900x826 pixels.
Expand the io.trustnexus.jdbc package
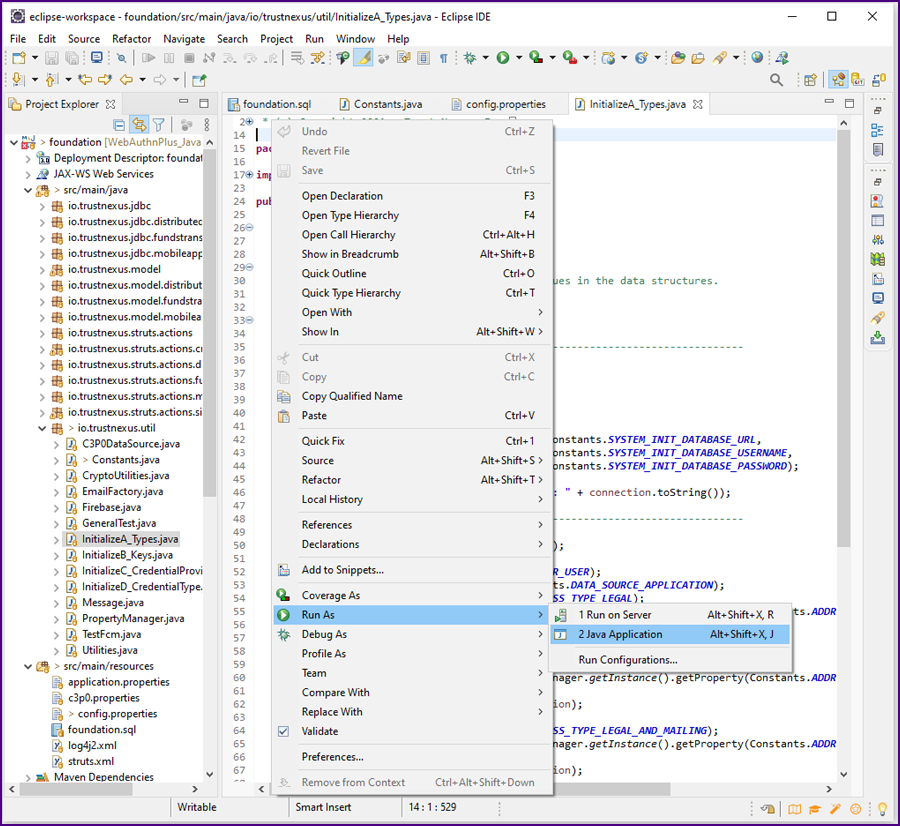pos(41,206)
